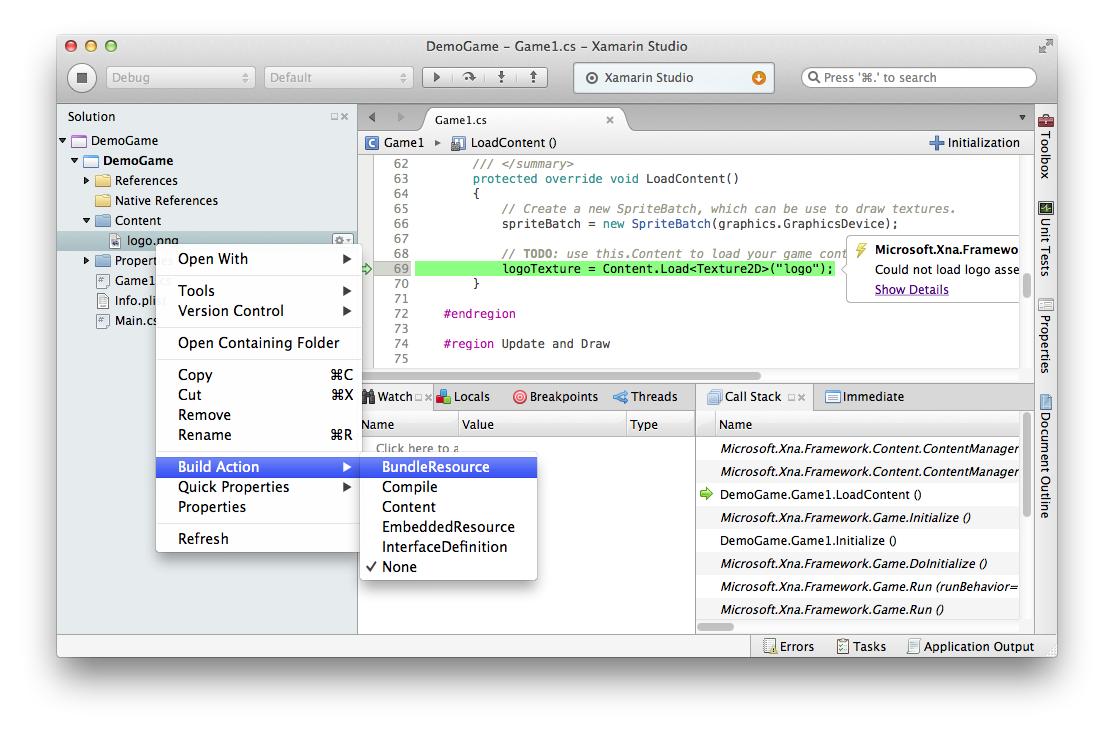Click the Call Stack vertical scrollbar

1027,465
